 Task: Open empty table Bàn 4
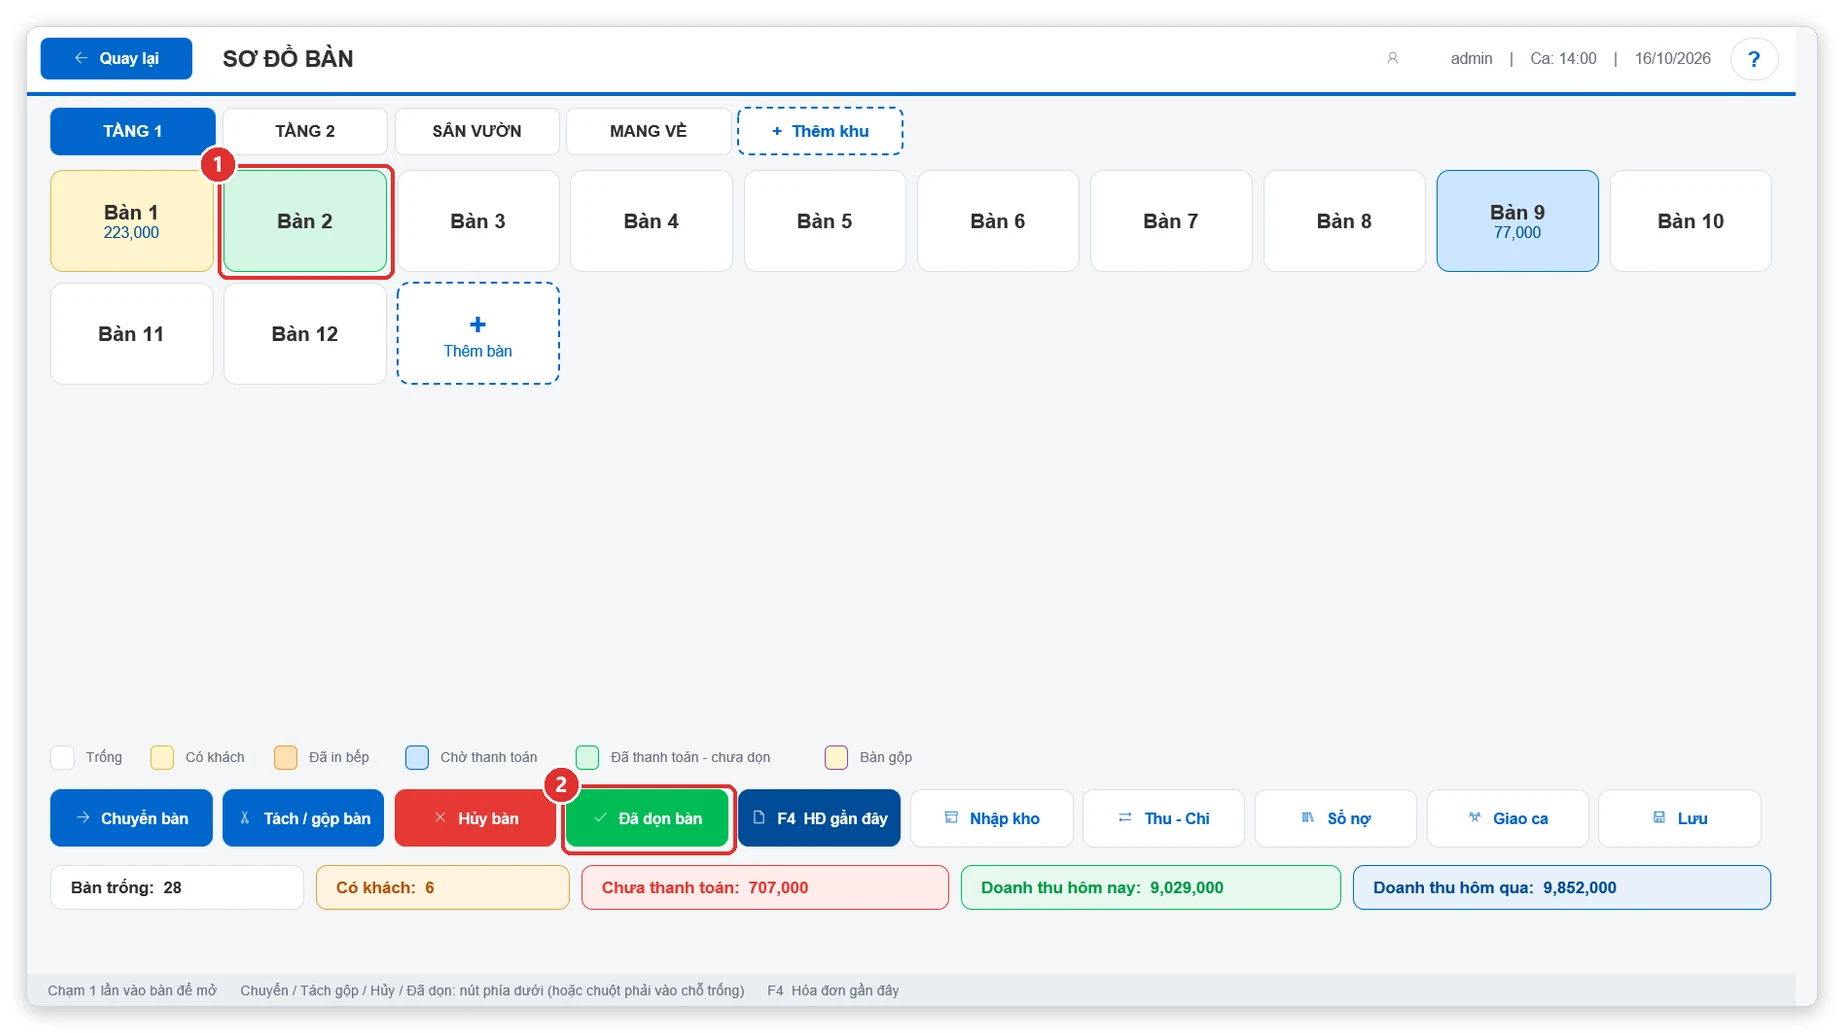click(651, 221)
